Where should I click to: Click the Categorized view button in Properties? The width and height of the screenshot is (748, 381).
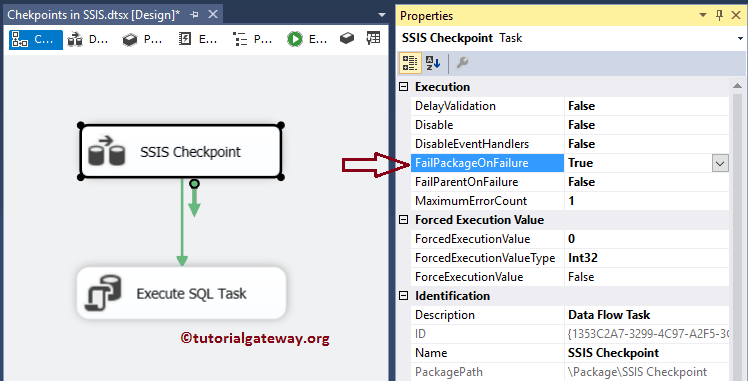(x=410, y=63)
